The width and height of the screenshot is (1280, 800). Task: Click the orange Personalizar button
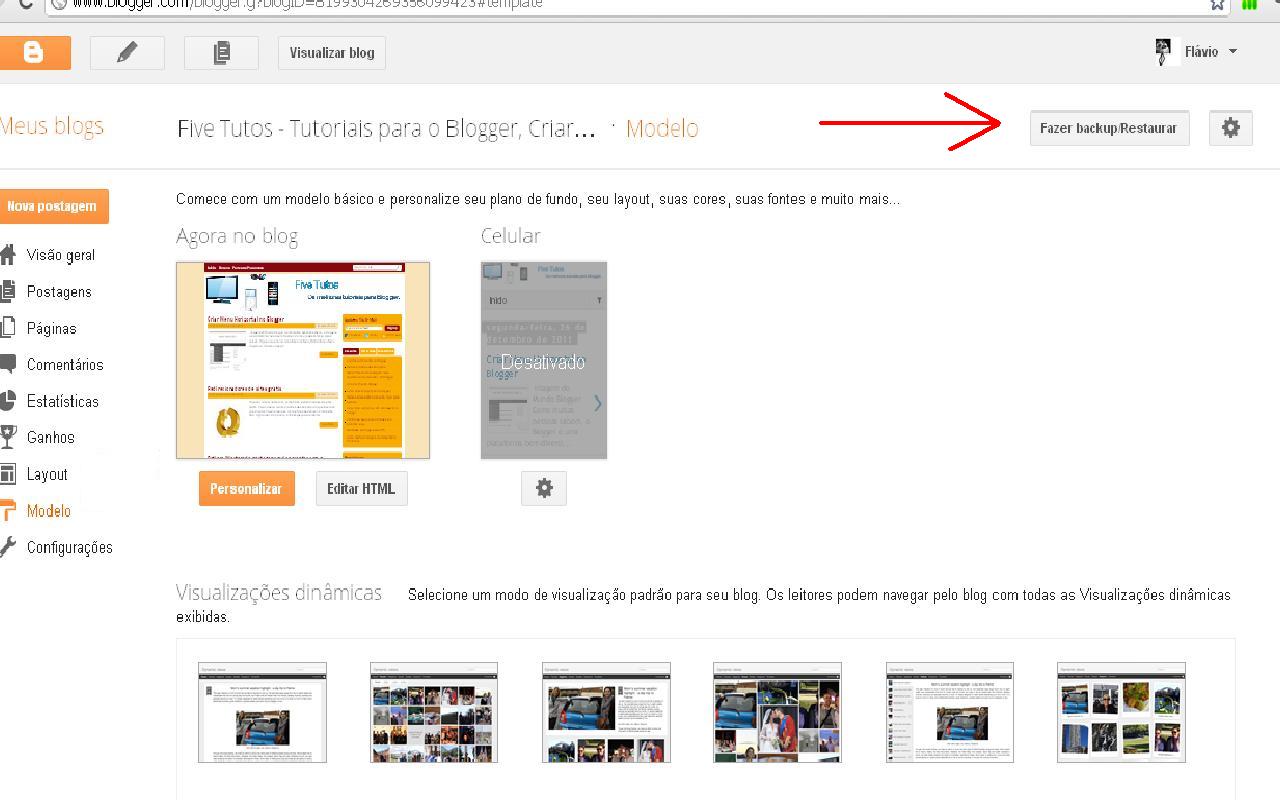246,488
